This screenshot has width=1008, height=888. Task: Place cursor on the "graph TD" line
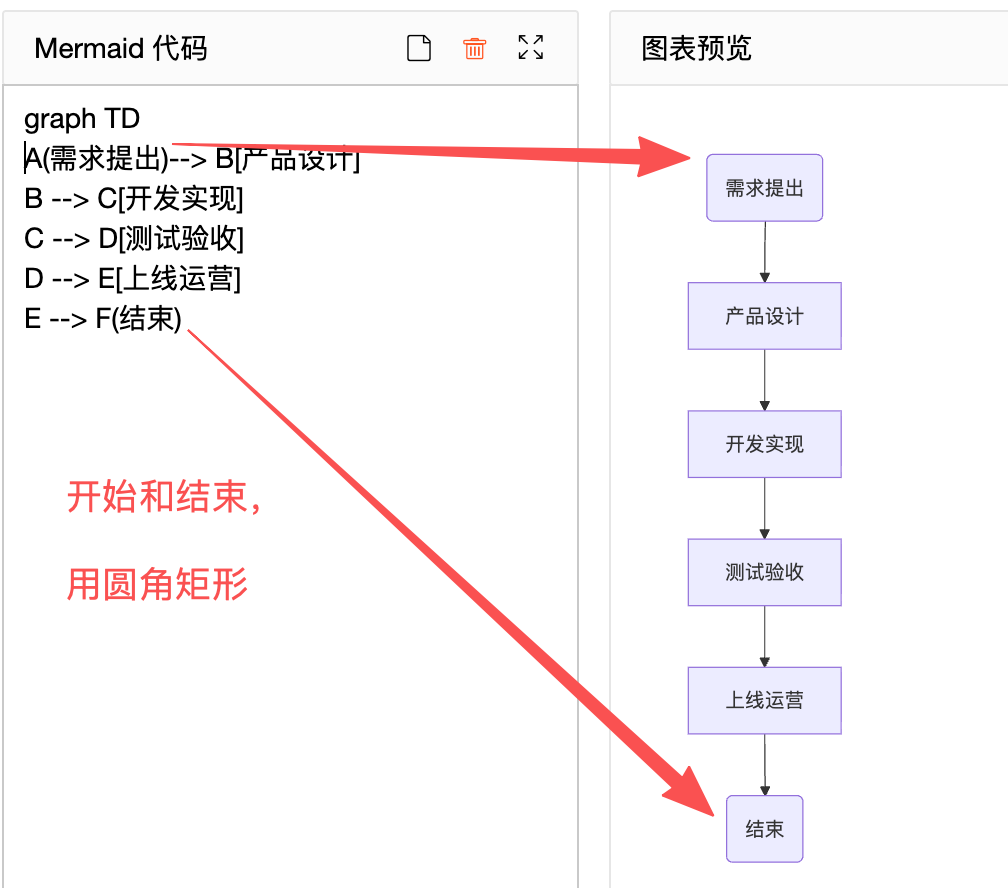point(82,120)
